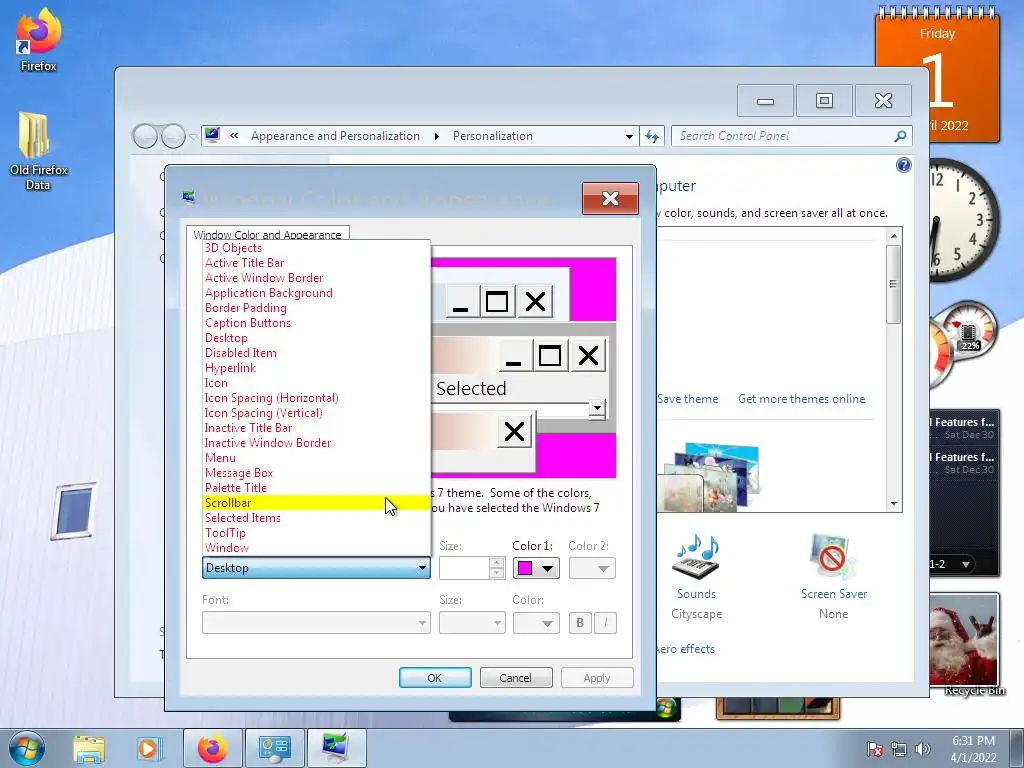Pick Active Window Border item

click(317, 278)
